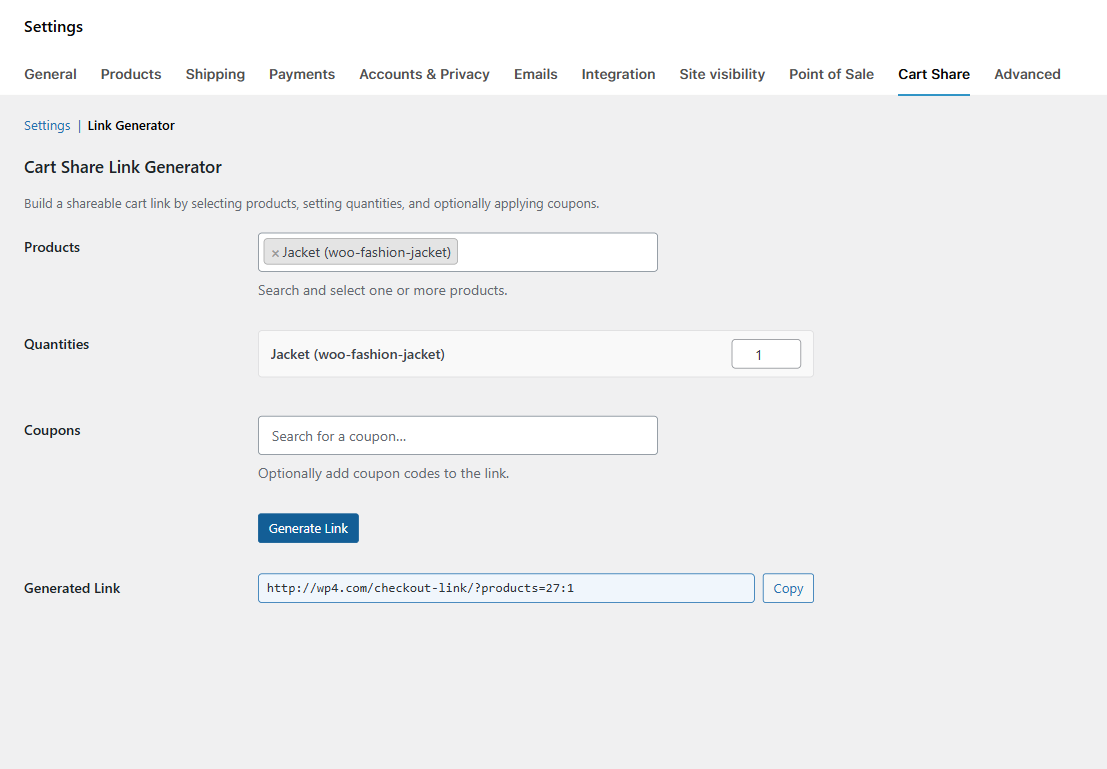Remove the Jacket product tag
Viewport: 1107px width, 769px height.
click(x=275, y=253)
